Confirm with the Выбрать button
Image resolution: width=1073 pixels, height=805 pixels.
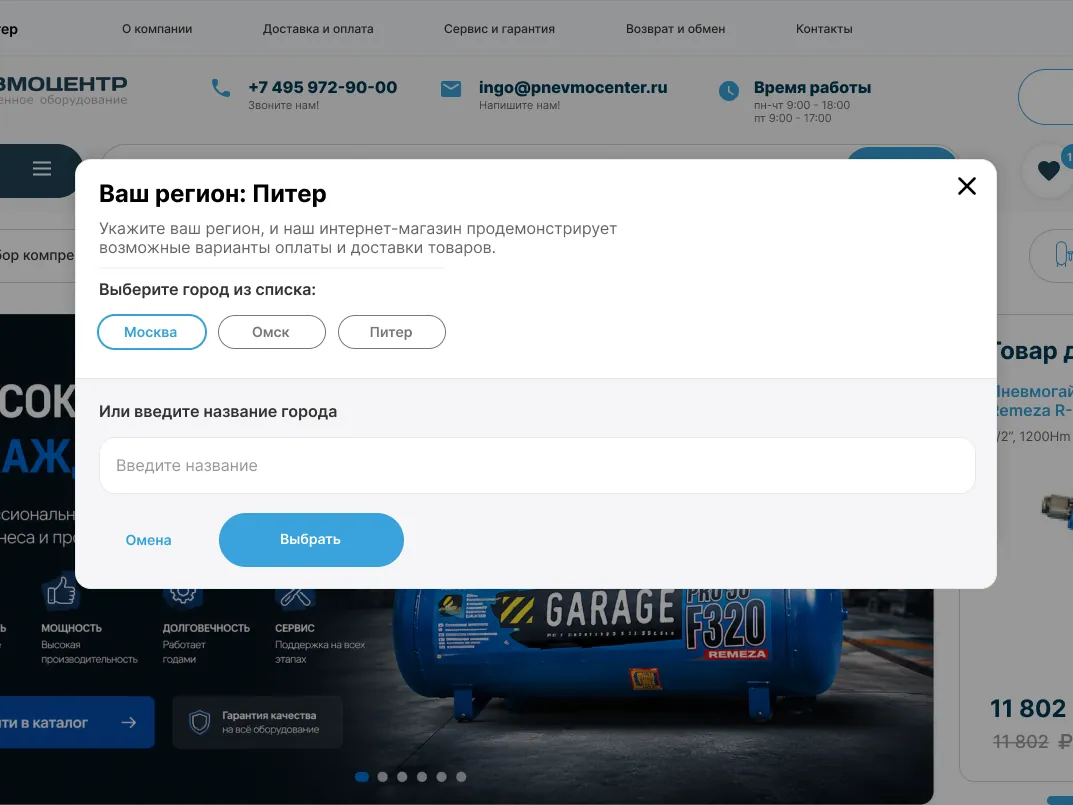pos(311,539)
